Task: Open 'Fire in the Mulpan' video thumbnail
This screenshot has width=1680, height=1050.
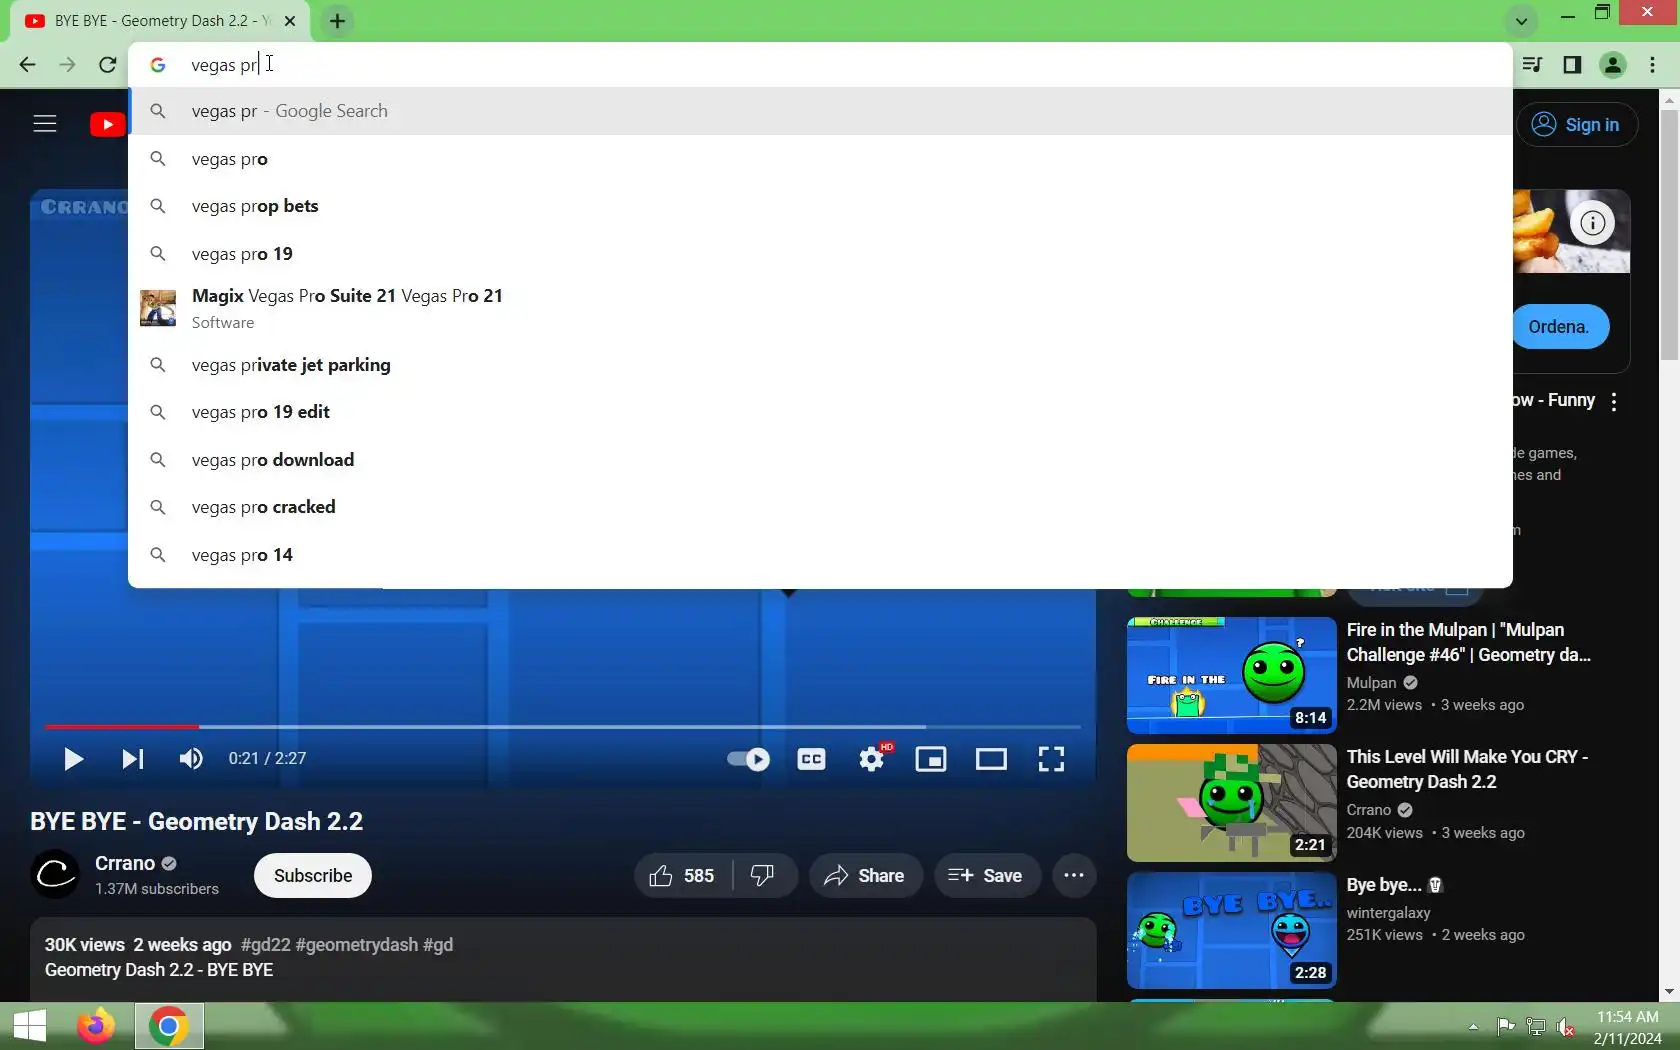Action: pos(1232,675)
